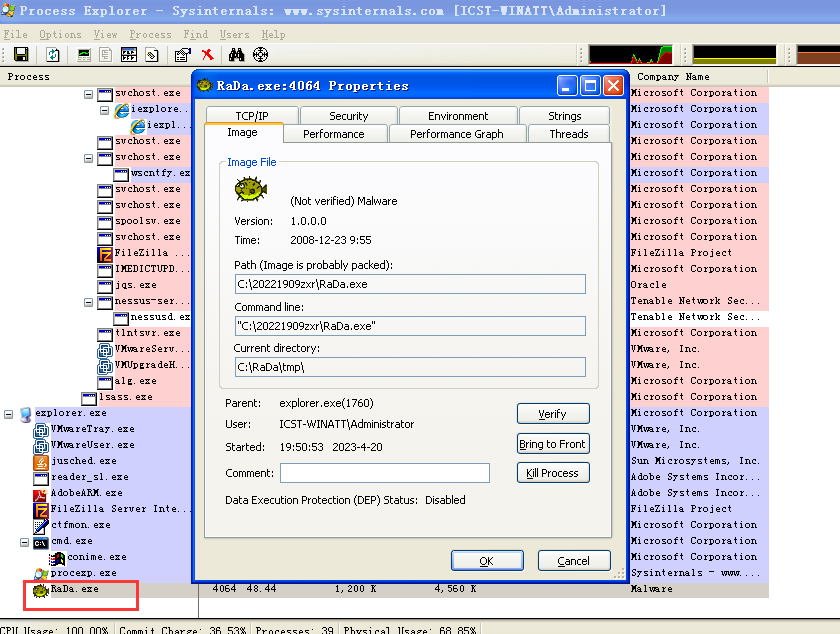Image resolution: width=840 pixels, height=634 pixels.
Task: Click the iexplore.exe Internet Explorer icon
Action: [122, 110]
